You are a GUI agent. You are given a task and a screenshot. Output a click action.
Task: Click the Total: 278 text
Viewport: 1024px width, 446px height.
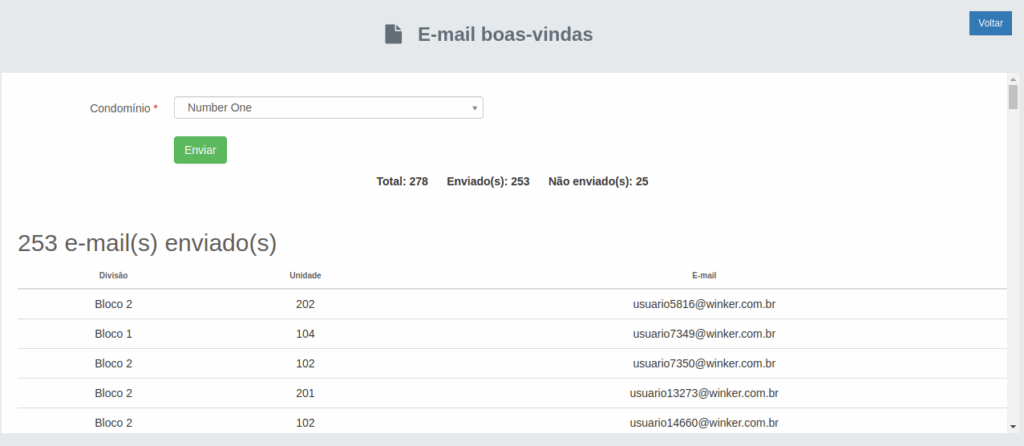pos(402,182)
